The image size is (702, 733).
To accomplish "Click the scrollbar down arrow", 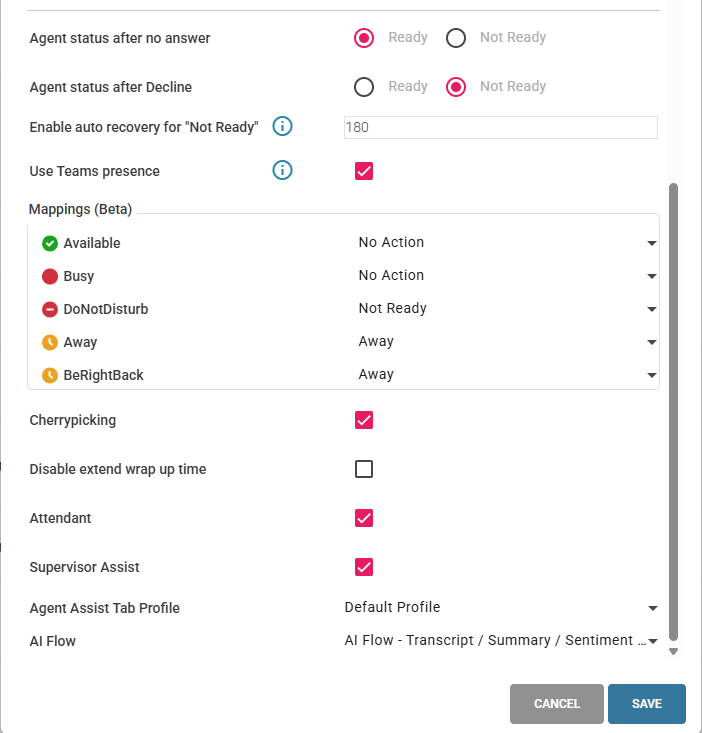I will 673,651.
